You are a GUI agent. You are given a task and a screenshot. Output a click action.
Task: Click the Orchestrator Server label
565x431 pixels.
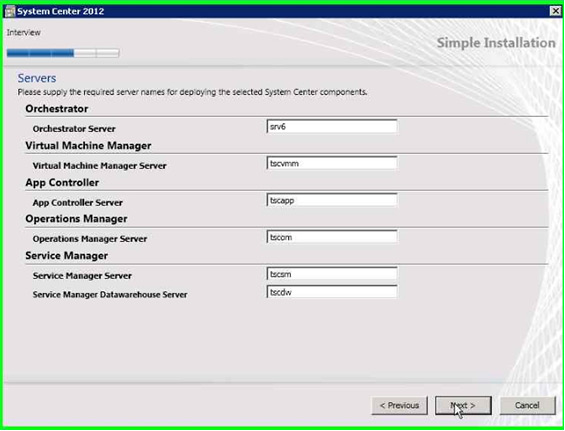point(74,129)
